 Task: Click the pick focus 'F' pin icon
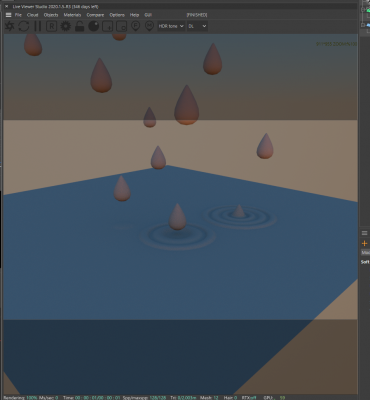coord(135,26)
